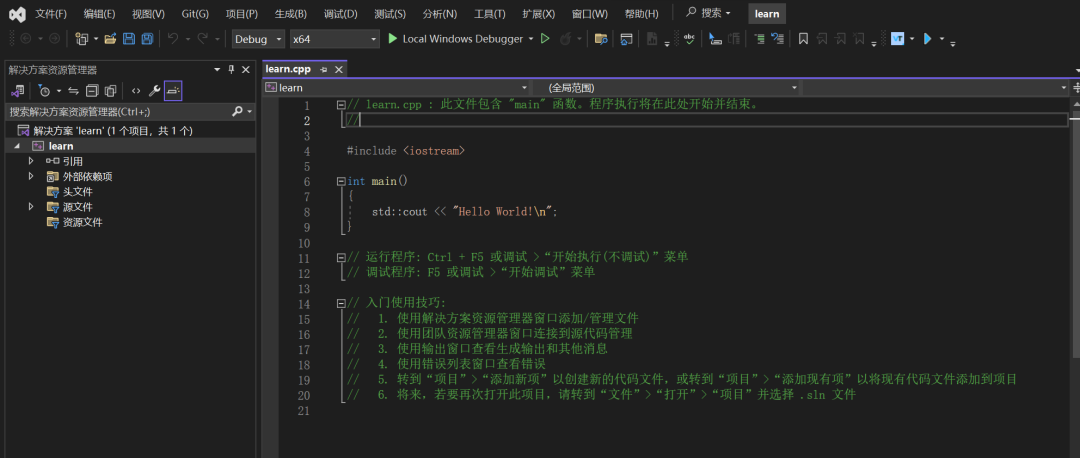
Task: Open Properties with the wrench icon
Action: point(154,90)
